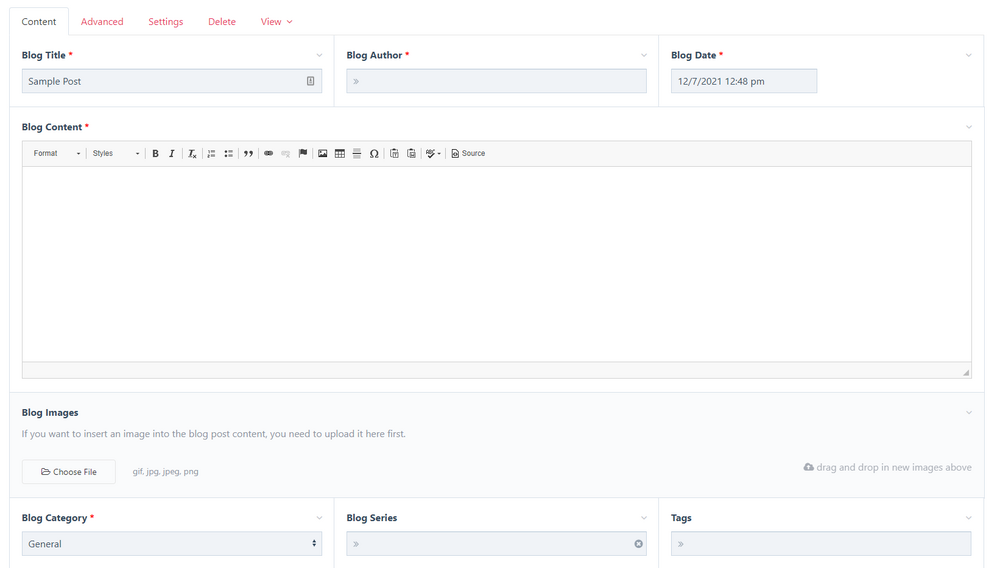Click the Choose File button

tap(69, 472)
